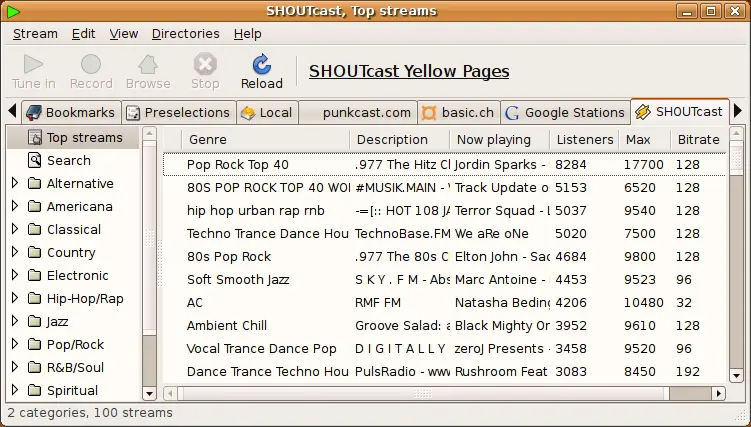
Task: Expand the R&B/Soul category
Action: click(15, 367)
